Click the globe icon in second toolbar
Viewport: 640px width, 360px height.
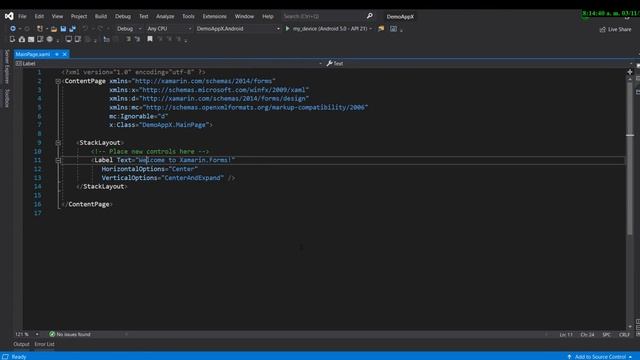(x=50, y=39)
